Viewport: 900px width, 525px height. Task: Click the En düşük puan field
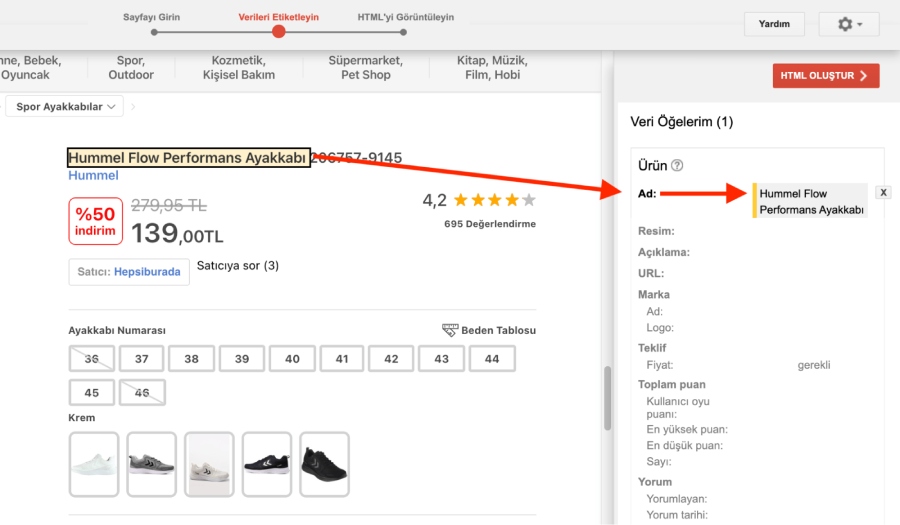pos(685,445)
